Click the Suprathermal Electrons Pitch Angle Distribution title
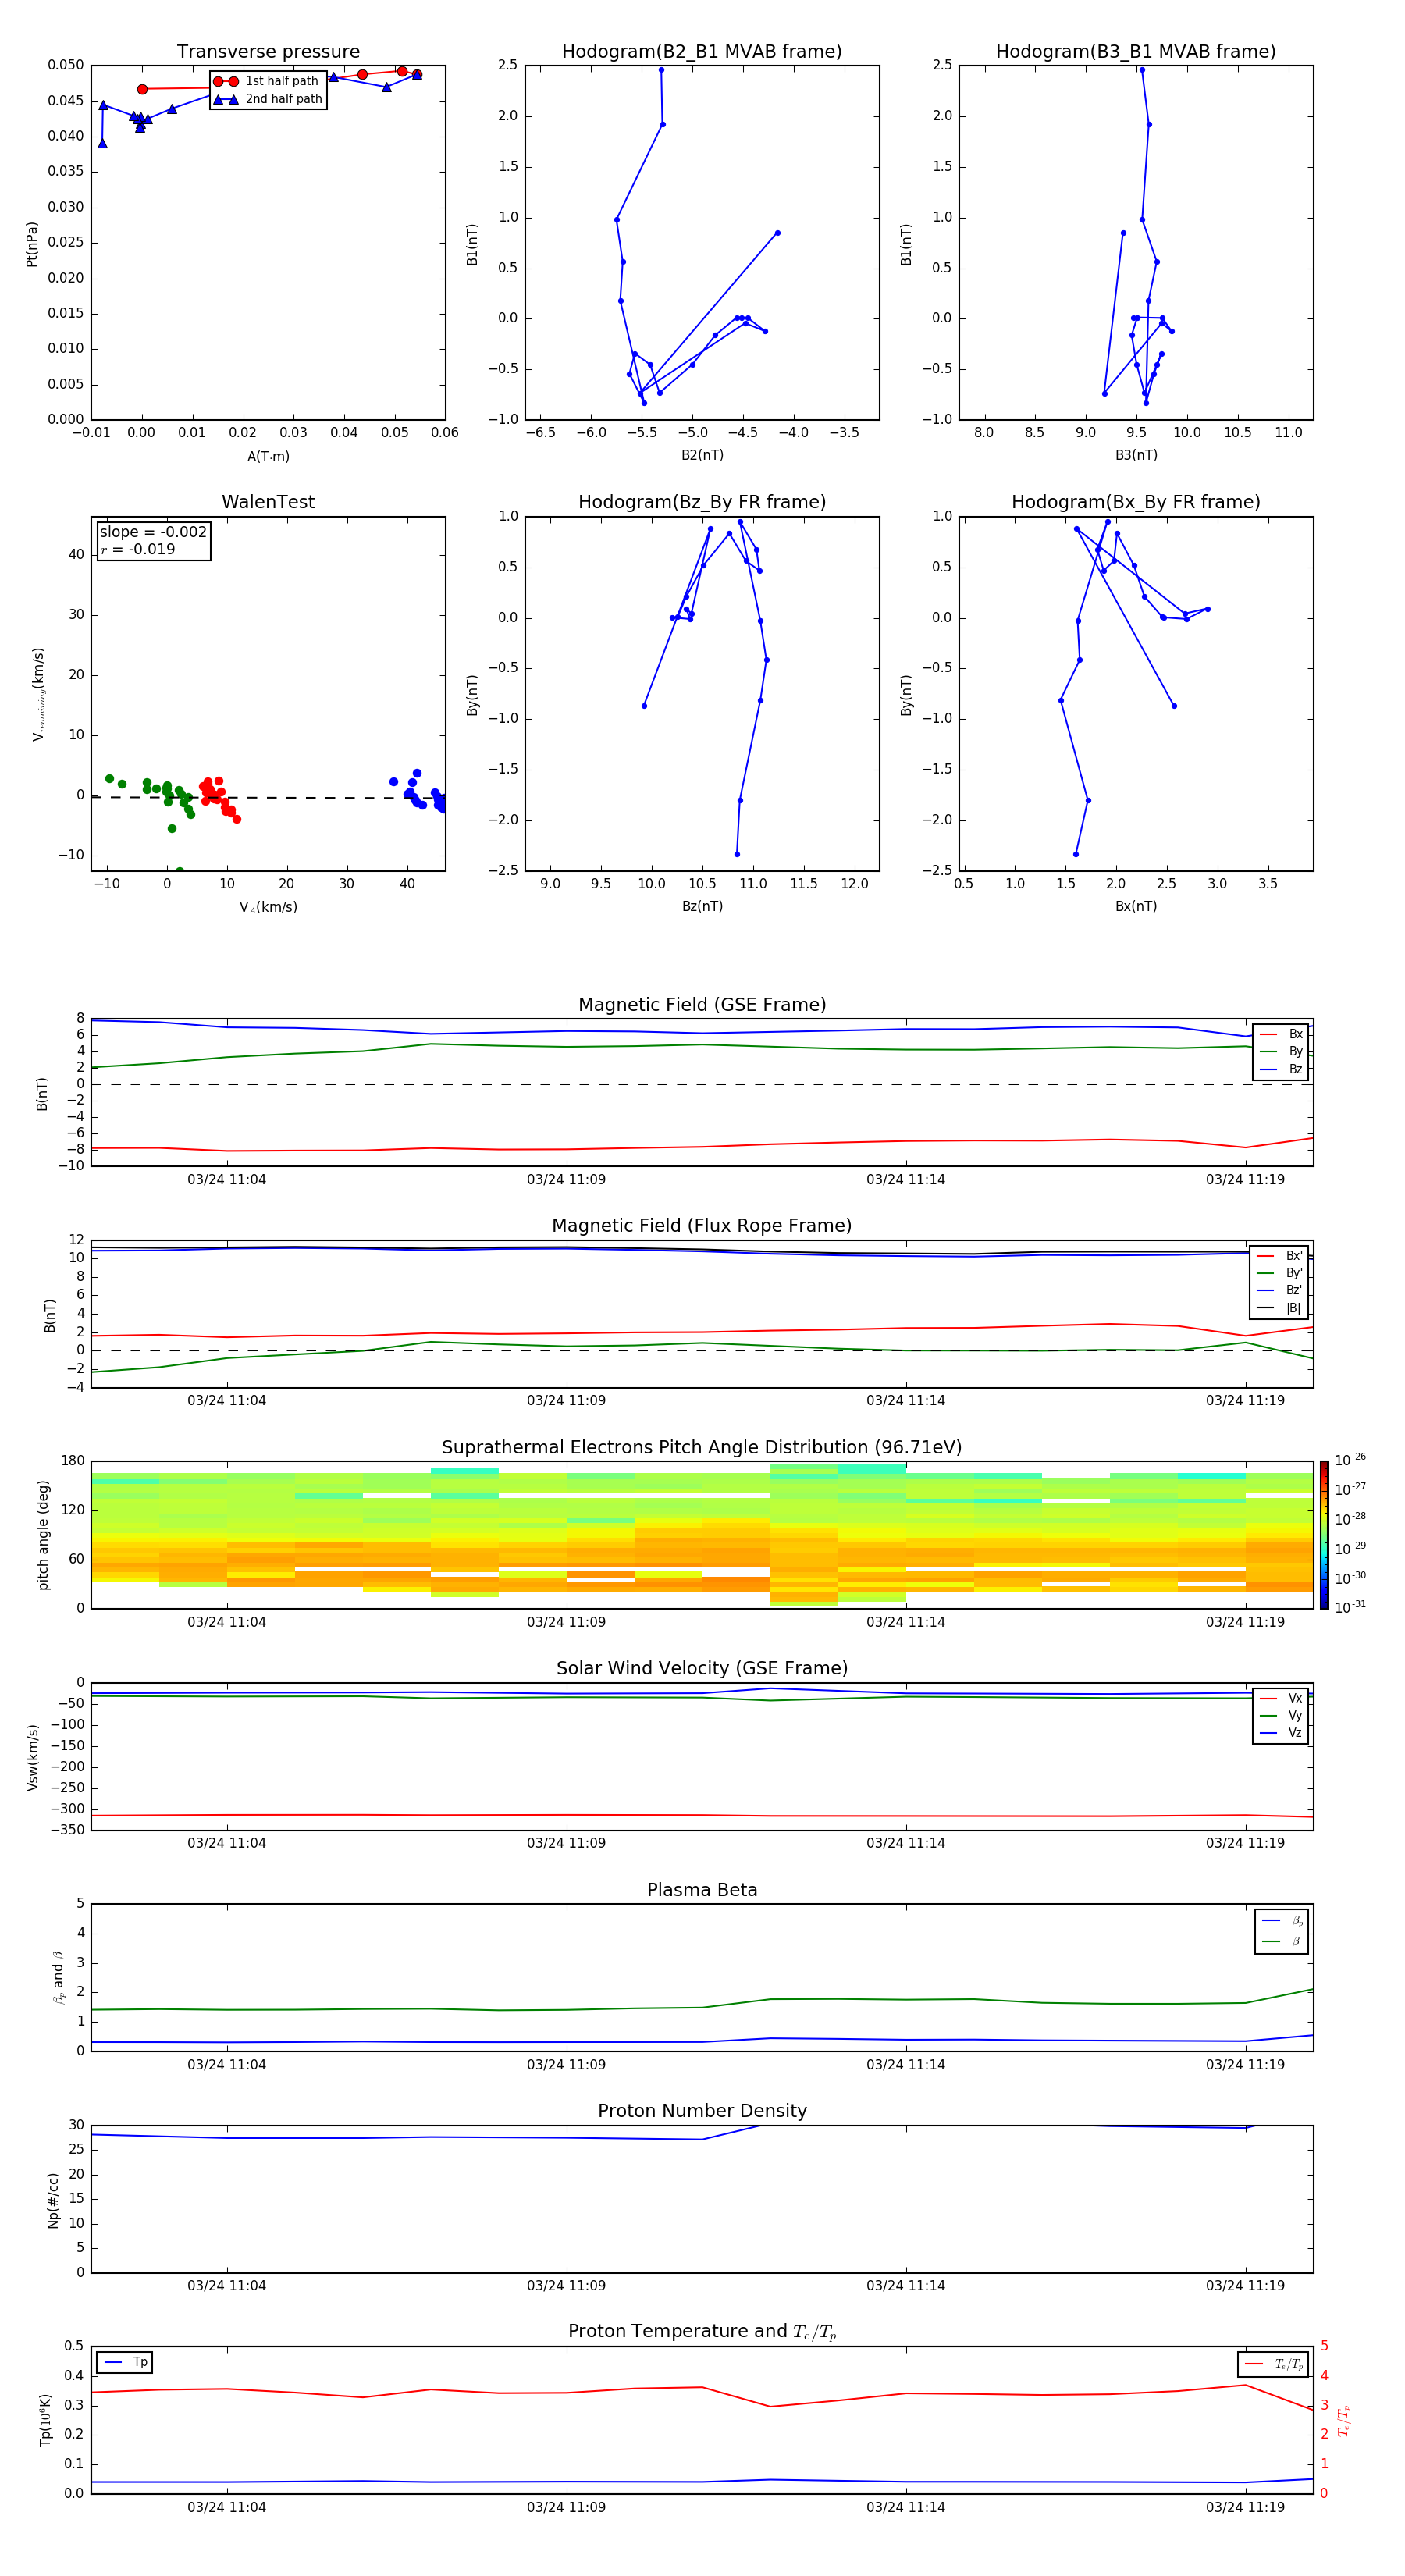1405x2576 pixels. pyautogui.click(x=702, y=1448)
